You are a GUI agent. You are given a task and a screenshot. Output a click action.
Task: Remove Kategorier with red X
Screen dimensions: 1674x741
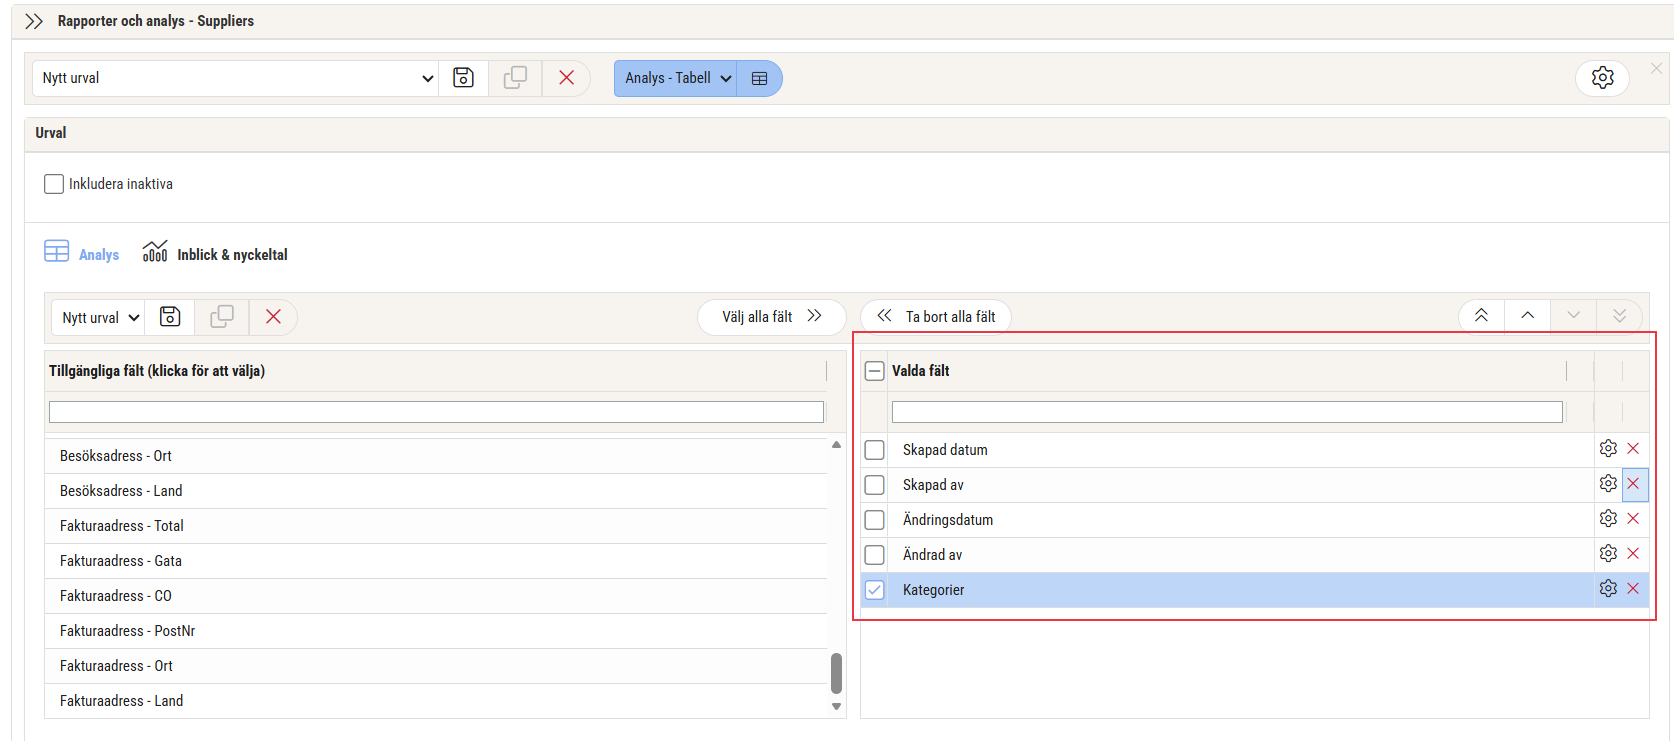tap(1633, 588)
